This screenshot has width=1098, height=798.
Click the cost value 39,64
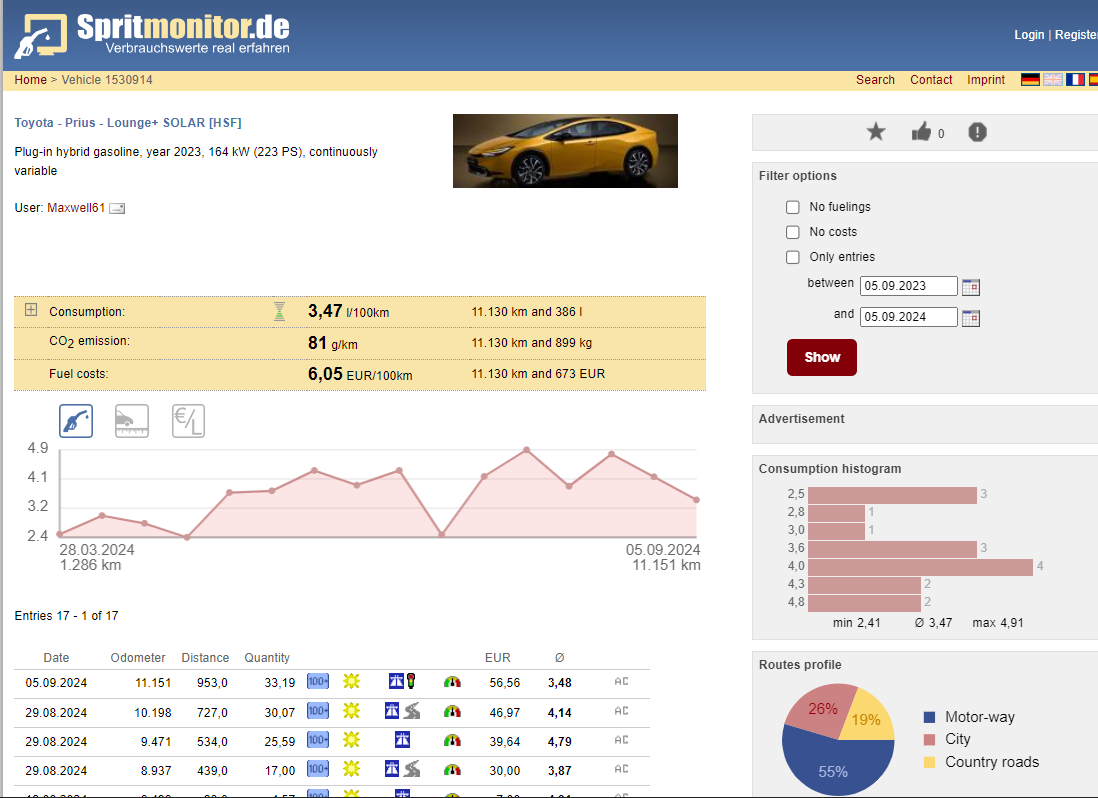pyautogui.click(x=505, y=741)
